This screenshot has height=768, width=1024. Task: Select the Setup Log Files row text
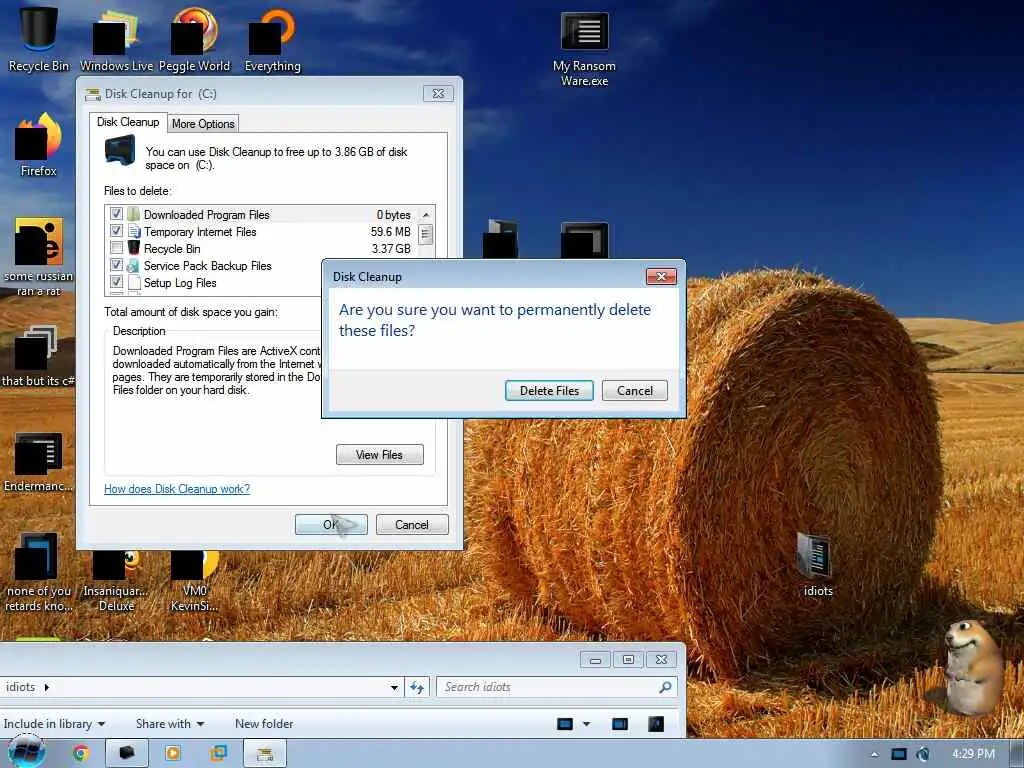(180, 283)
